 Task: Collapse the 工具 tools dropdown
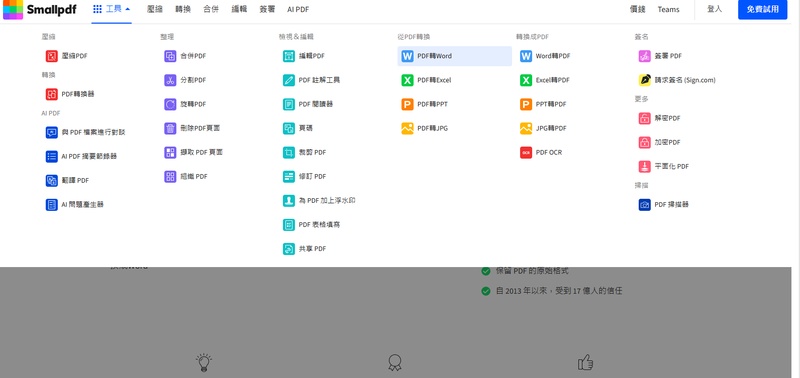click(111, 9)
